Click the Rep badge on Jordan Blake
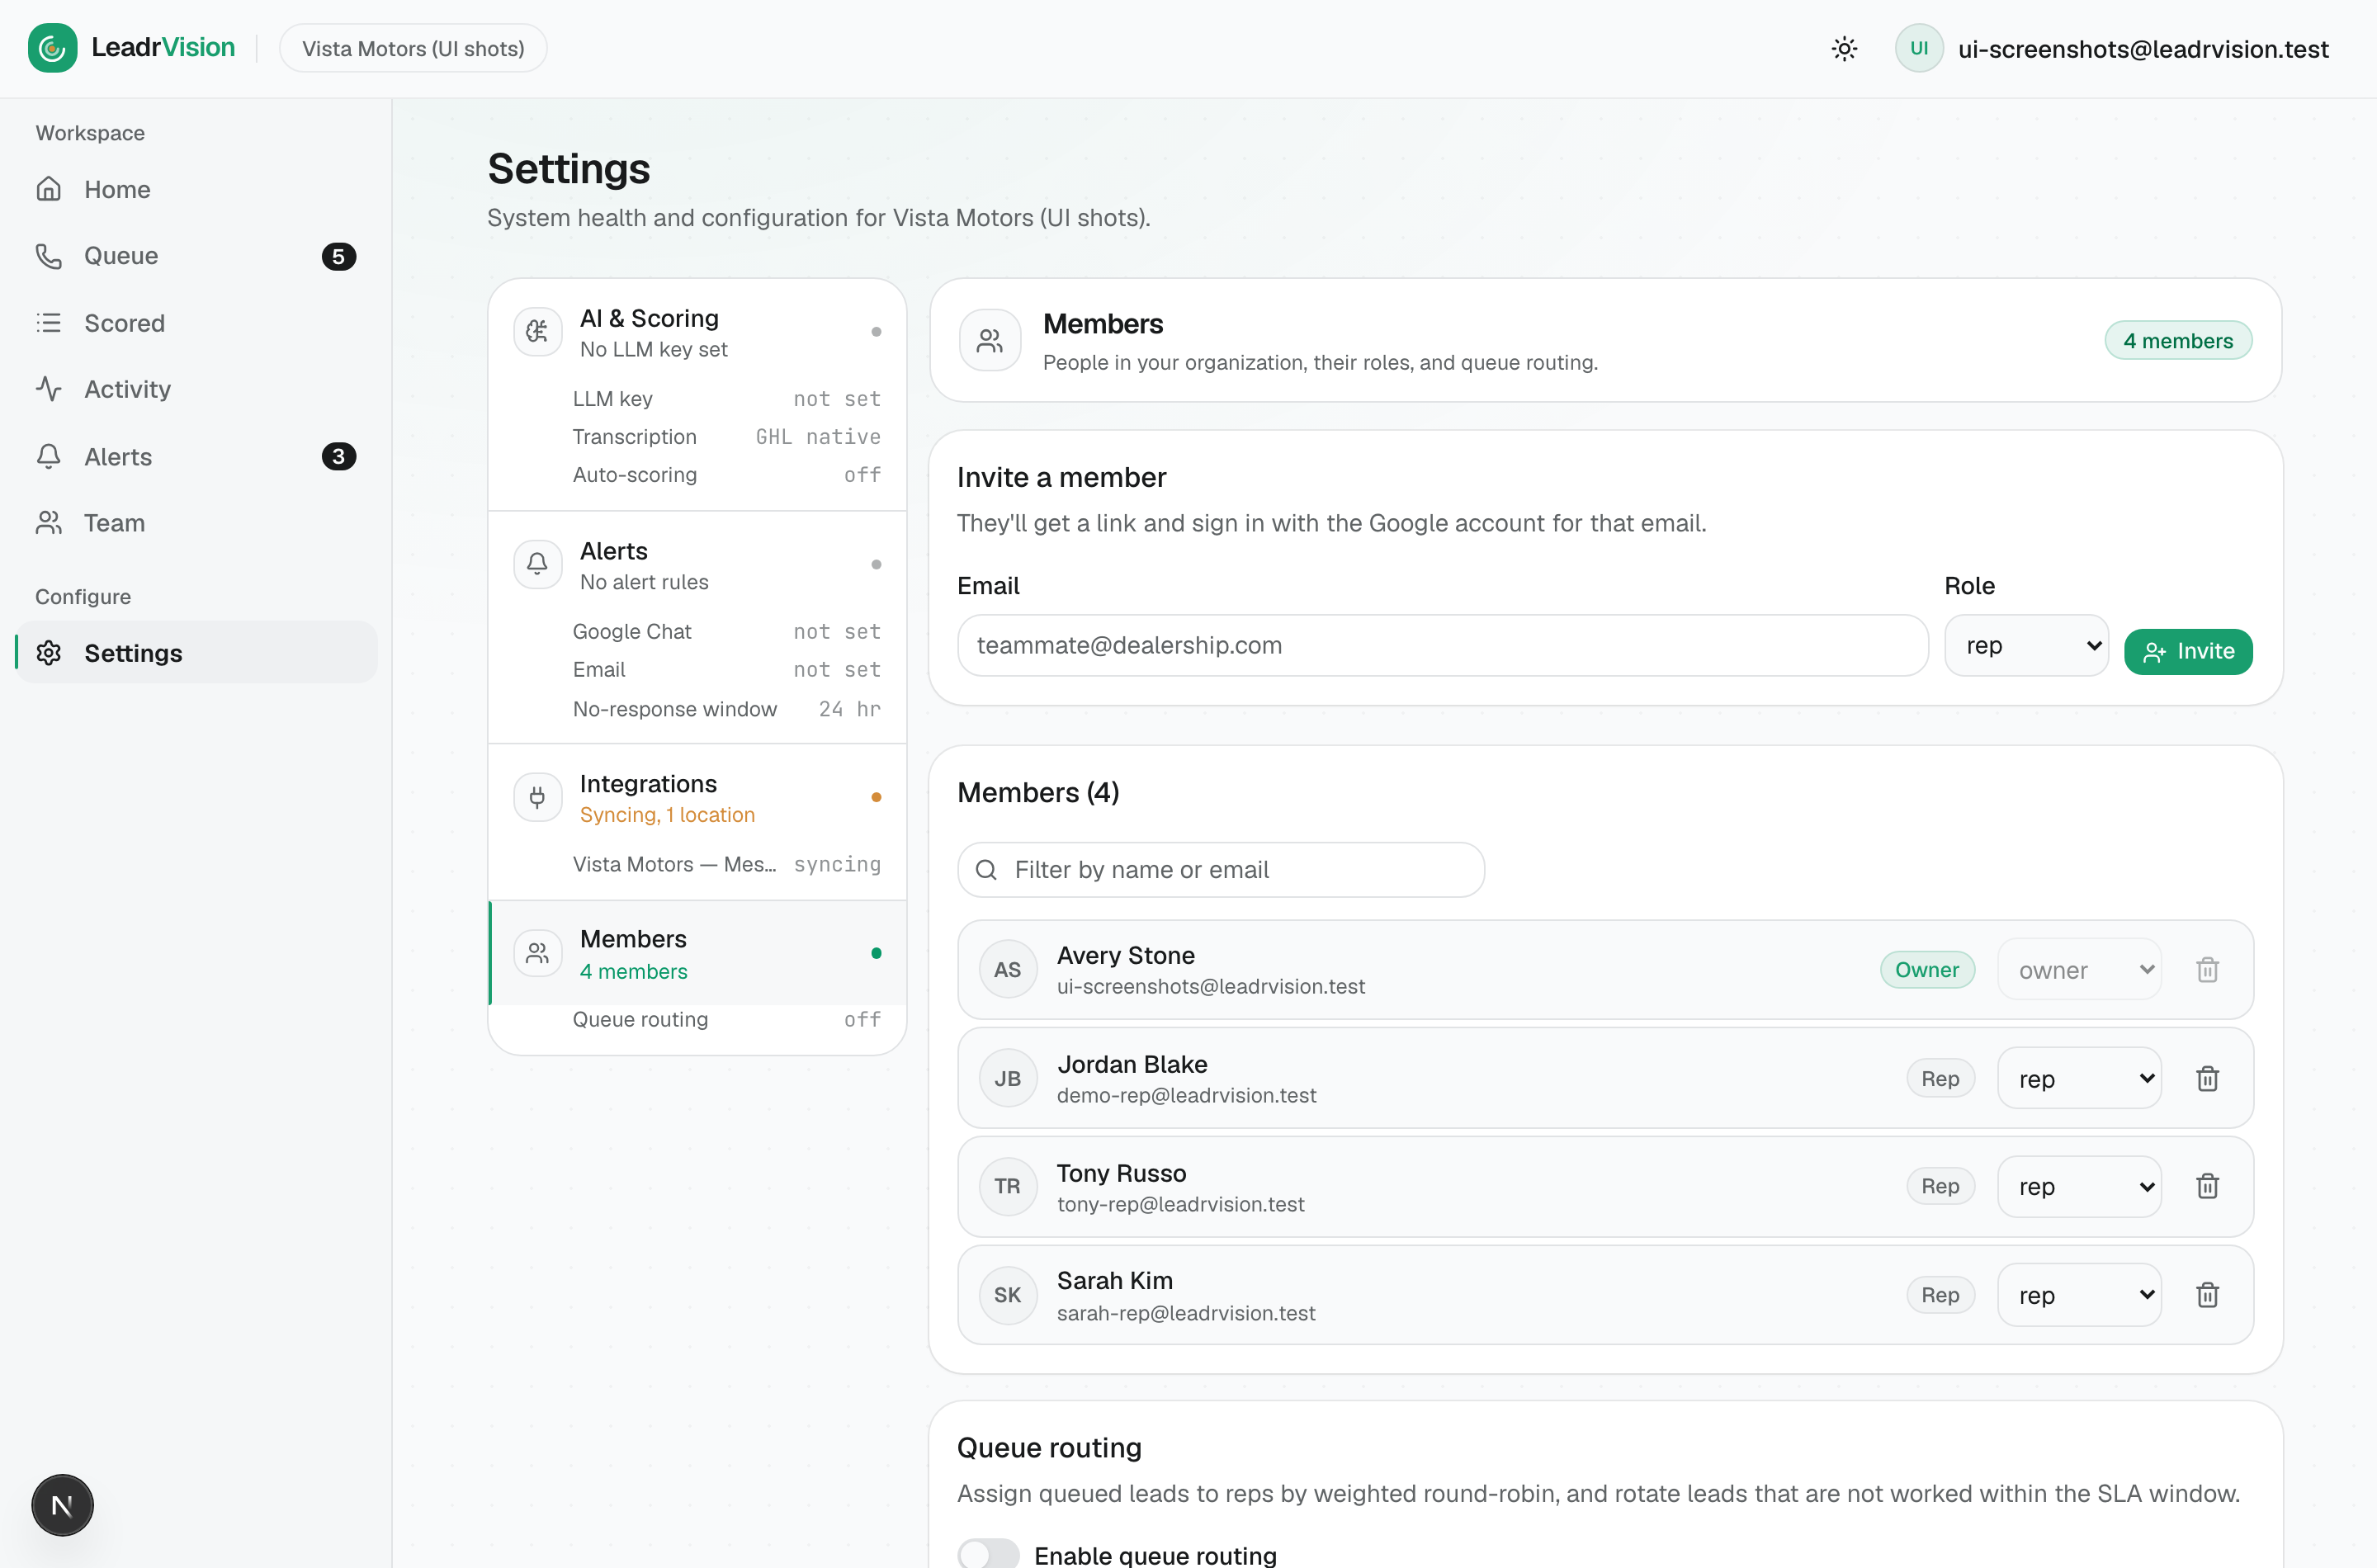Screen dimensions: 2377x1568 click(1940, 1079)
